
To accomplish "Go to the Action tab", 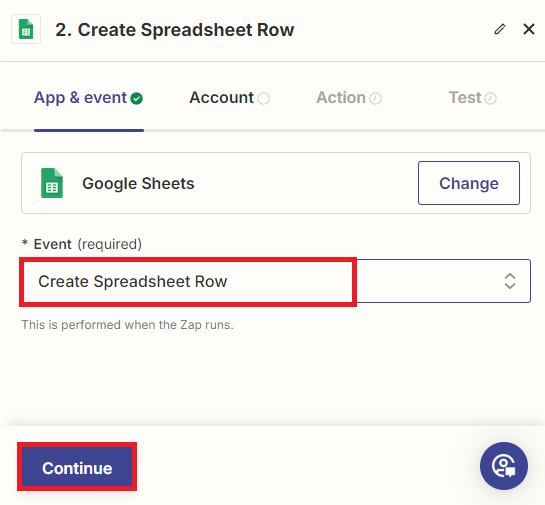I will tap(349, 98).
